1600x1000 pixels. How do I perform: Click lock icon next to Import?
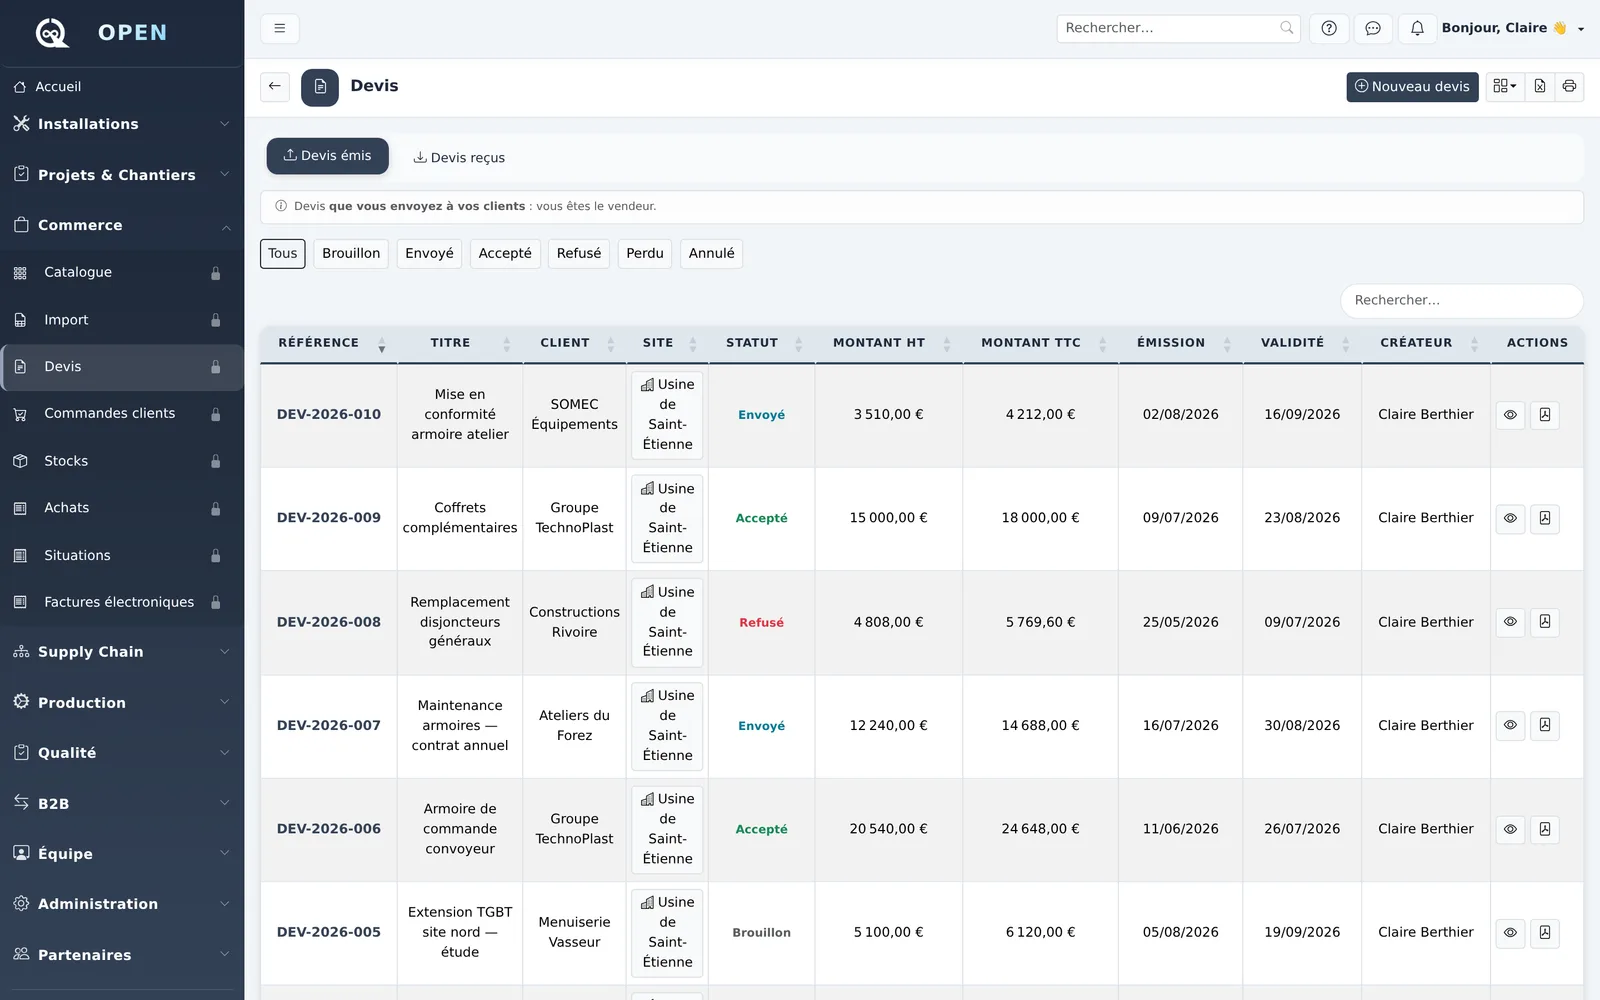(215, 320)
